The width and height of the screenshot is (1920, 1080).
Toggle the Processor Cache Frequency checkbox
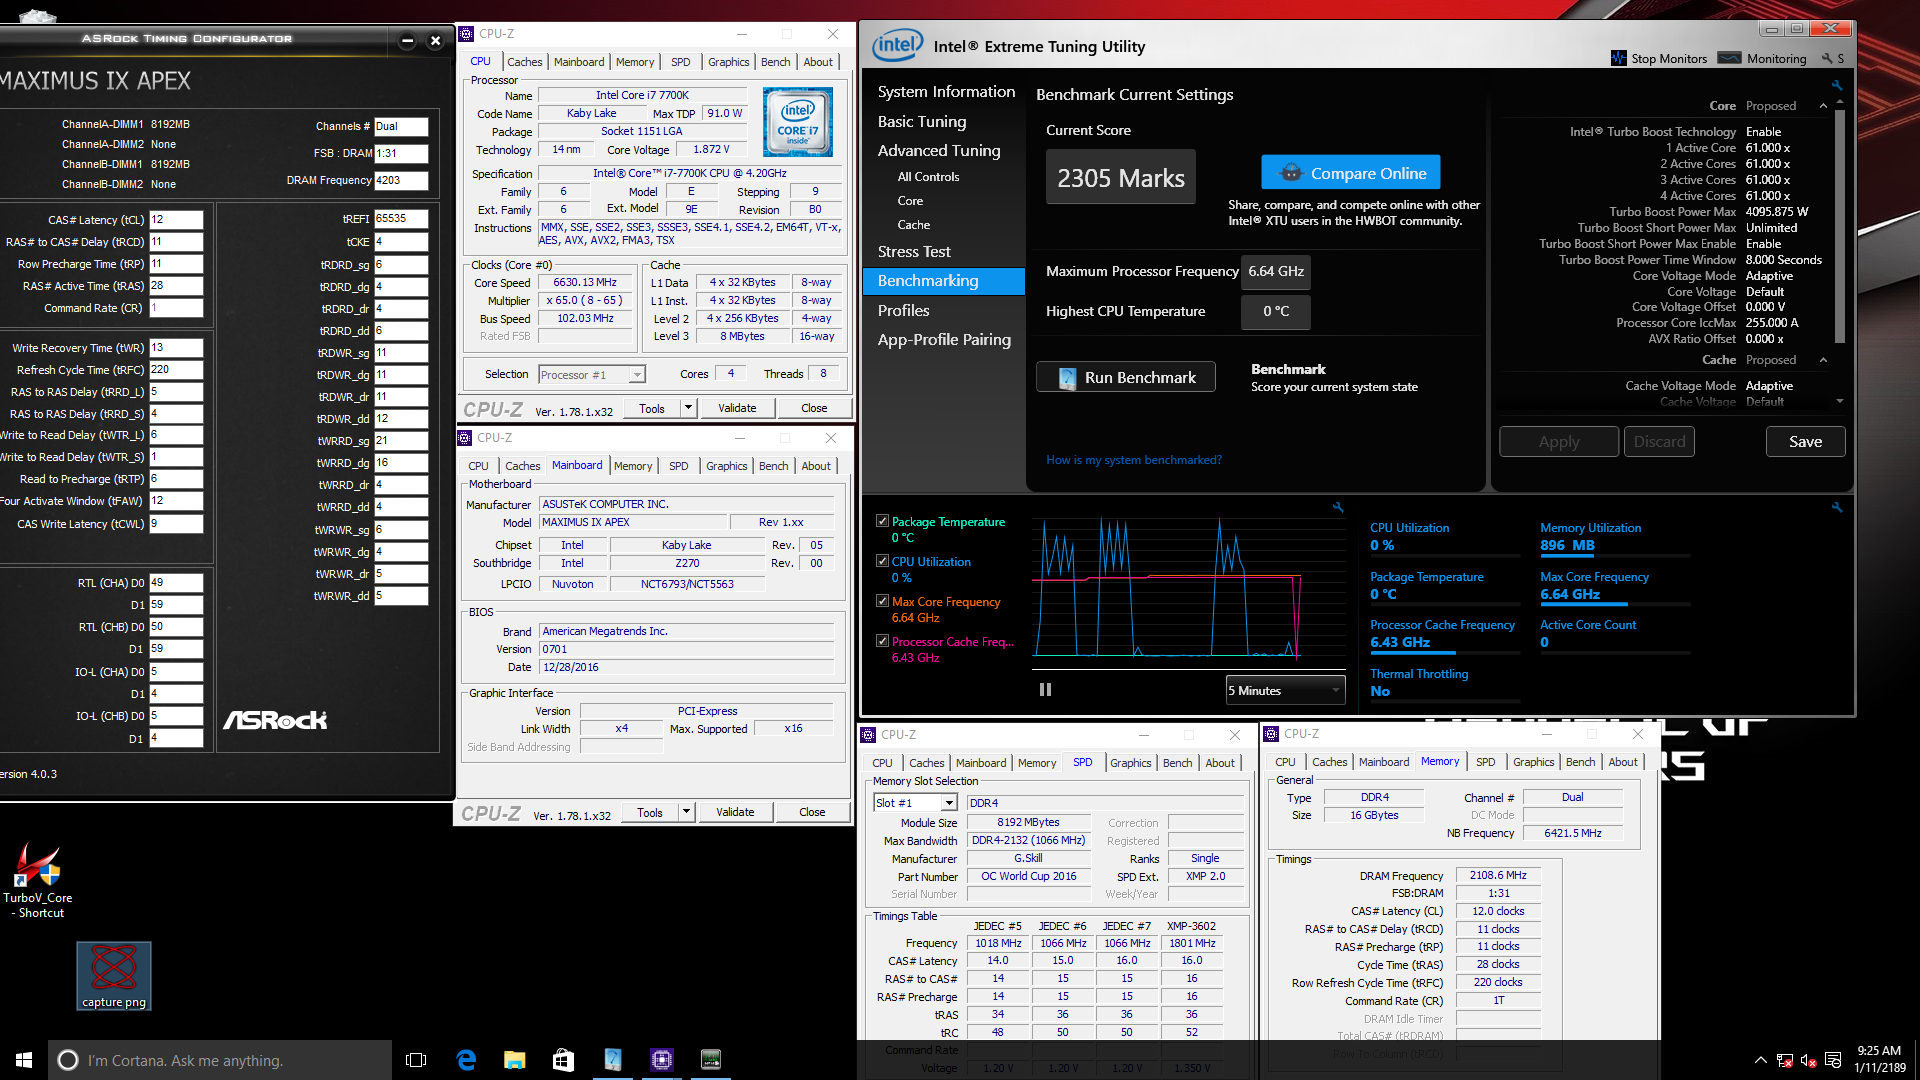pyautogui.click(x=882, y=641)
